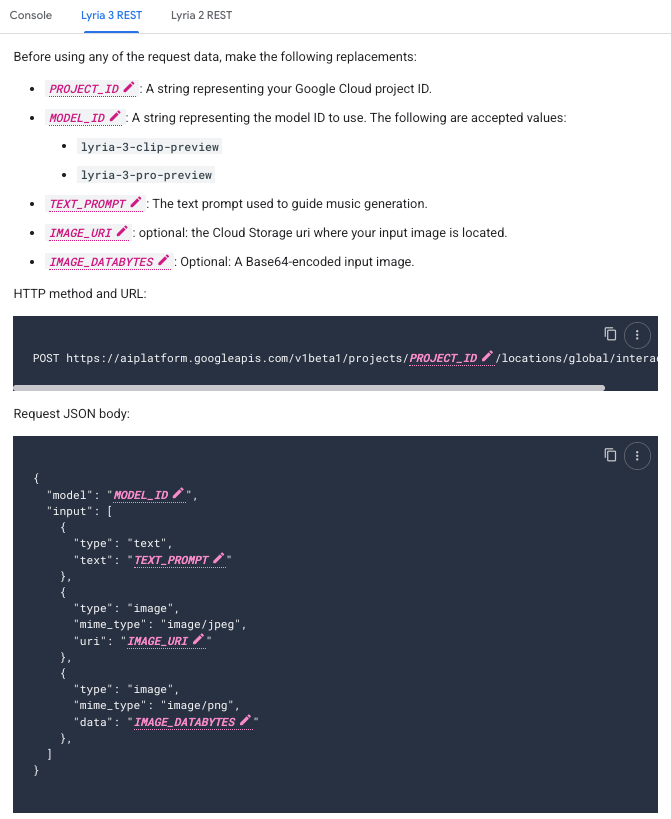Select the Lyria 3 REST tab
Image resolution: width=671 pixels, height=819 pixels.
[112, 16]
